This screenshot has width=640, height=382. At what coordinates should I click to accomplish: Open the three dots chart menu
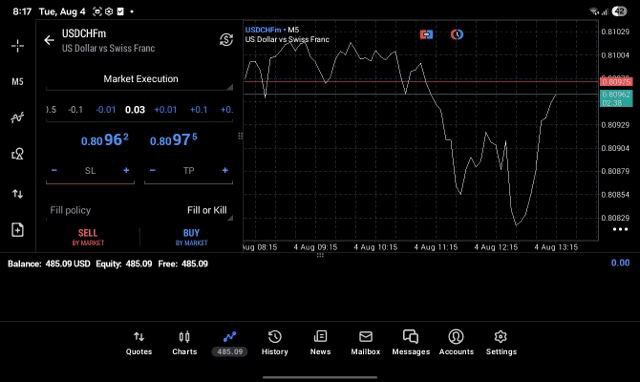[620, 229]
